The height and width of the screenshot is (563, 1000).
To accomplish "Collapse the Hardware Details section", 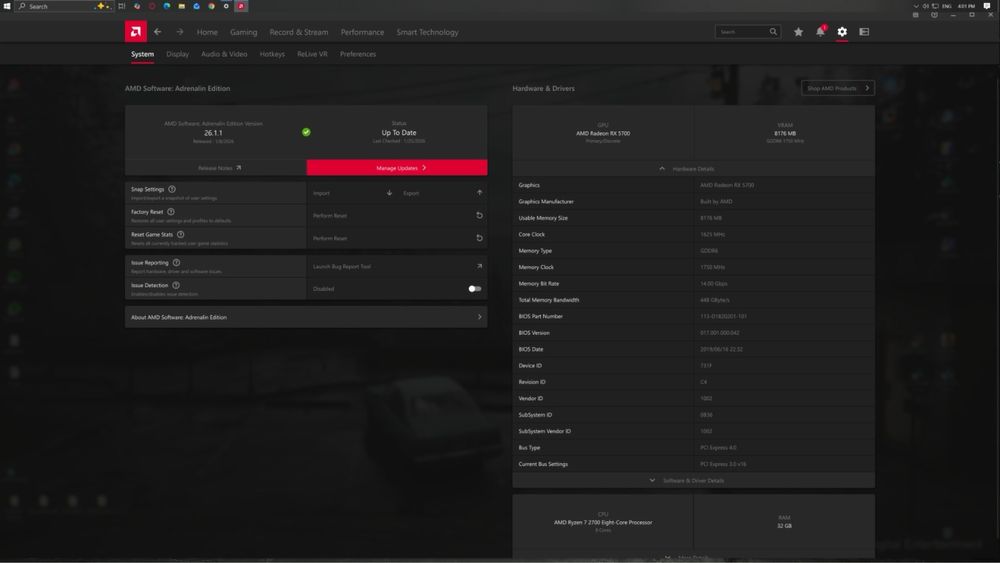I will pyautogui.click(x=694, y=169).
